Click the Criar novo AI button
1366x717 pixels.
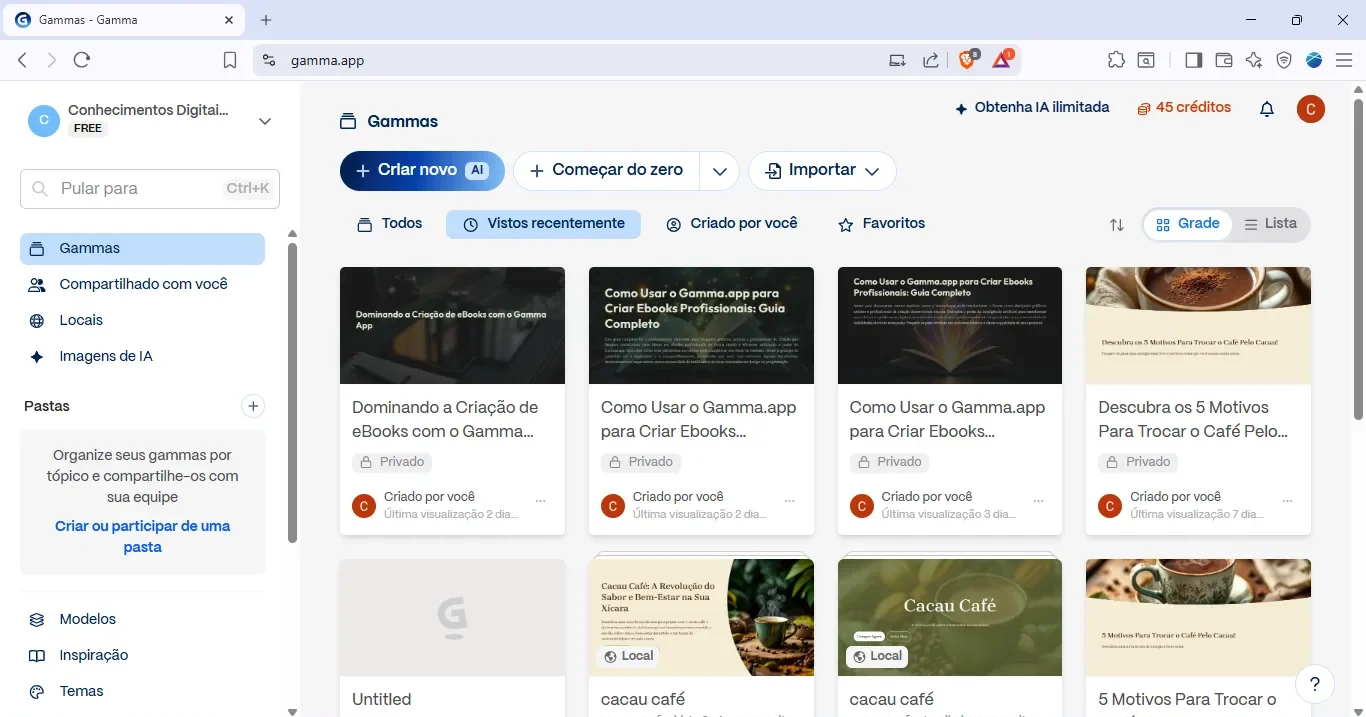422,171
